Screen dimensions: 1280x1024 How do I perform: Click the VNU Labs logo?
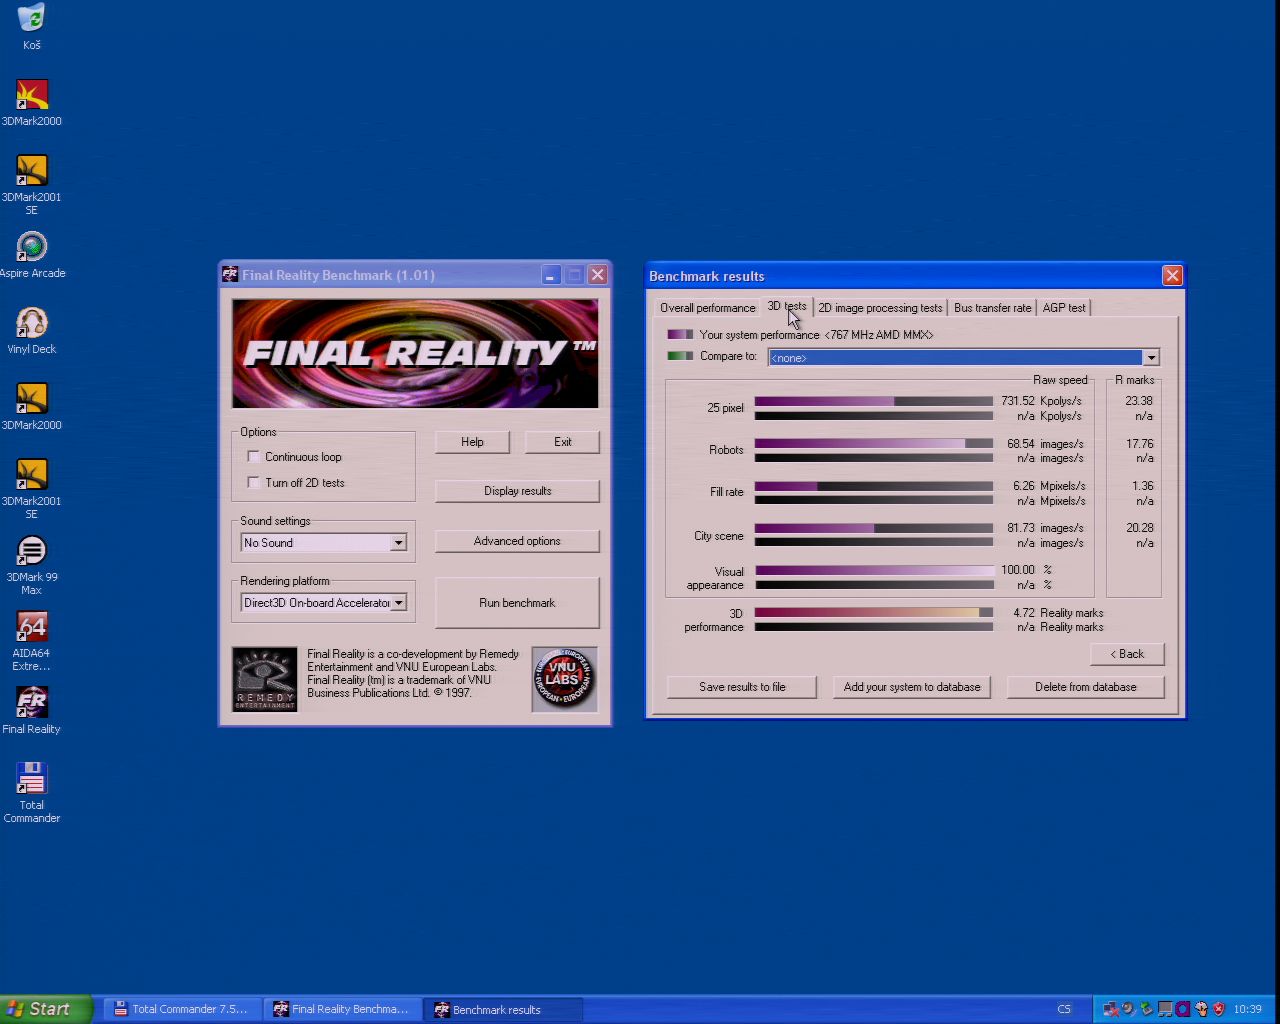(564, 679)
